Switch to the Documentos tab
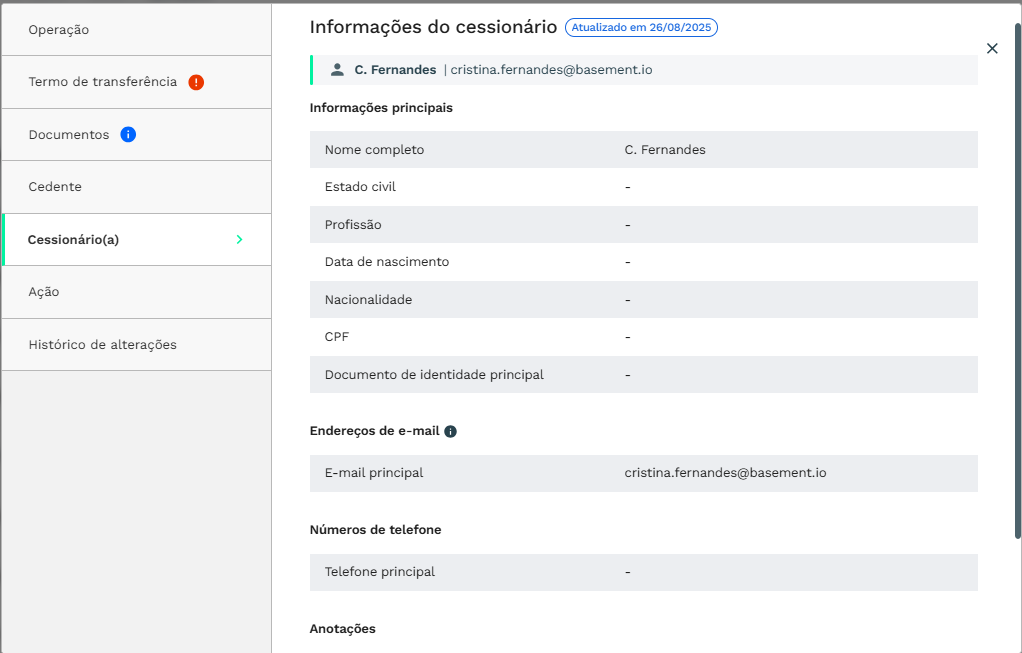 pos(69,135)
